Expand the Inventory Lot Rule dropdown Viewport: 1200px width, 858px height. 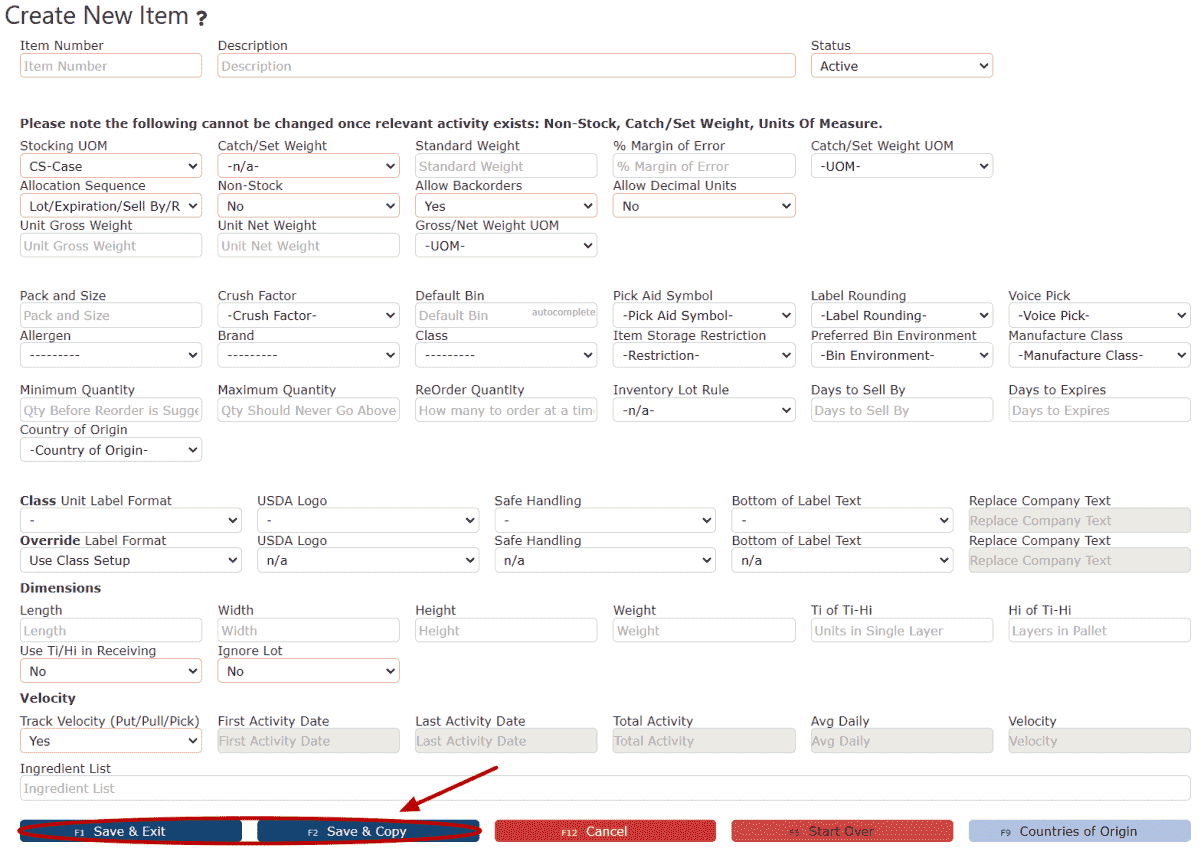pos(703,410)
